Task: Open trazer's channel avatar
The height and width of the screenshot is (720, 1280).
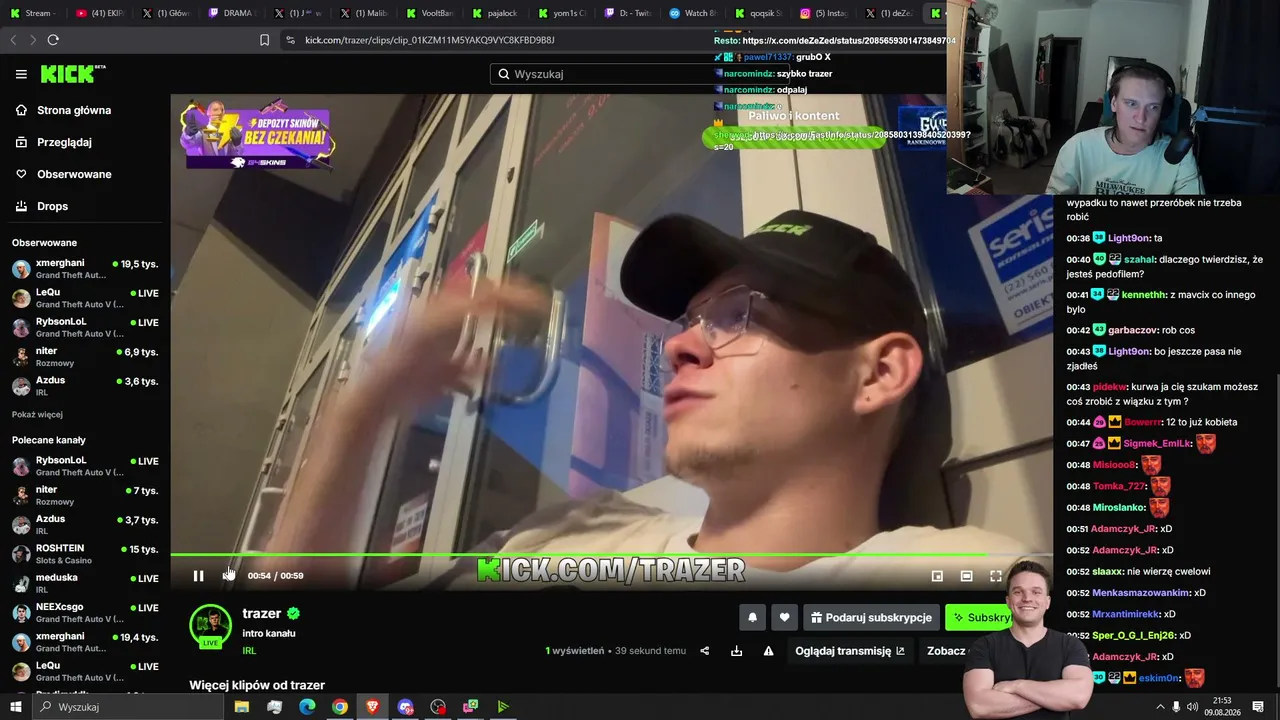Action: tap(210, 625)
